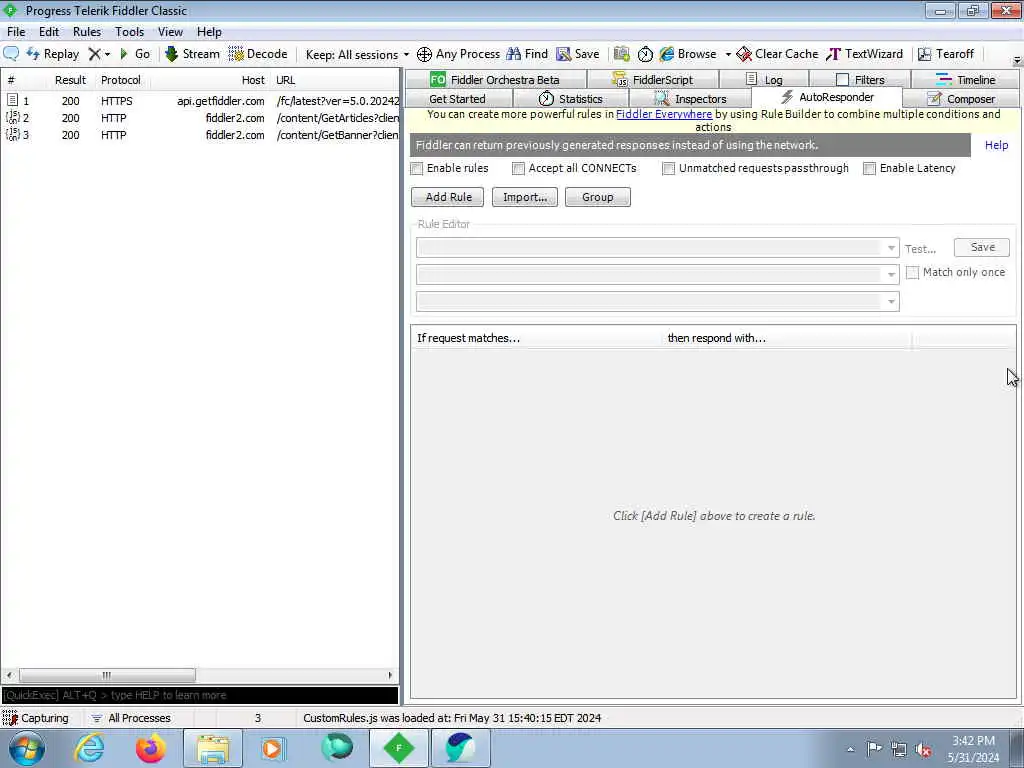
Task: Pick target with Any Process icon
Action: pos(458,54)
